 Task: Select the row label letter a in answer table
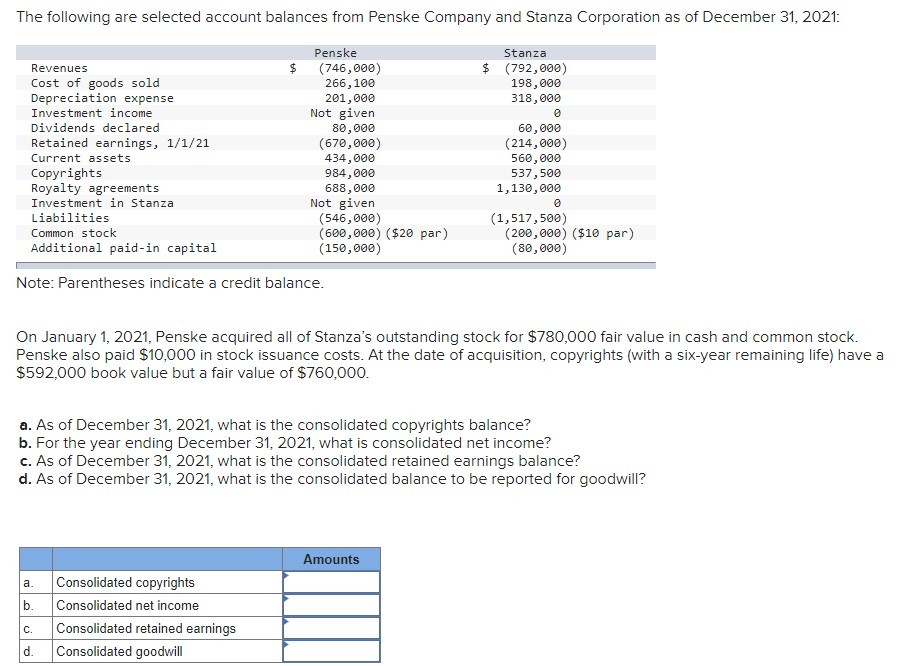click(x=30, y=581)
